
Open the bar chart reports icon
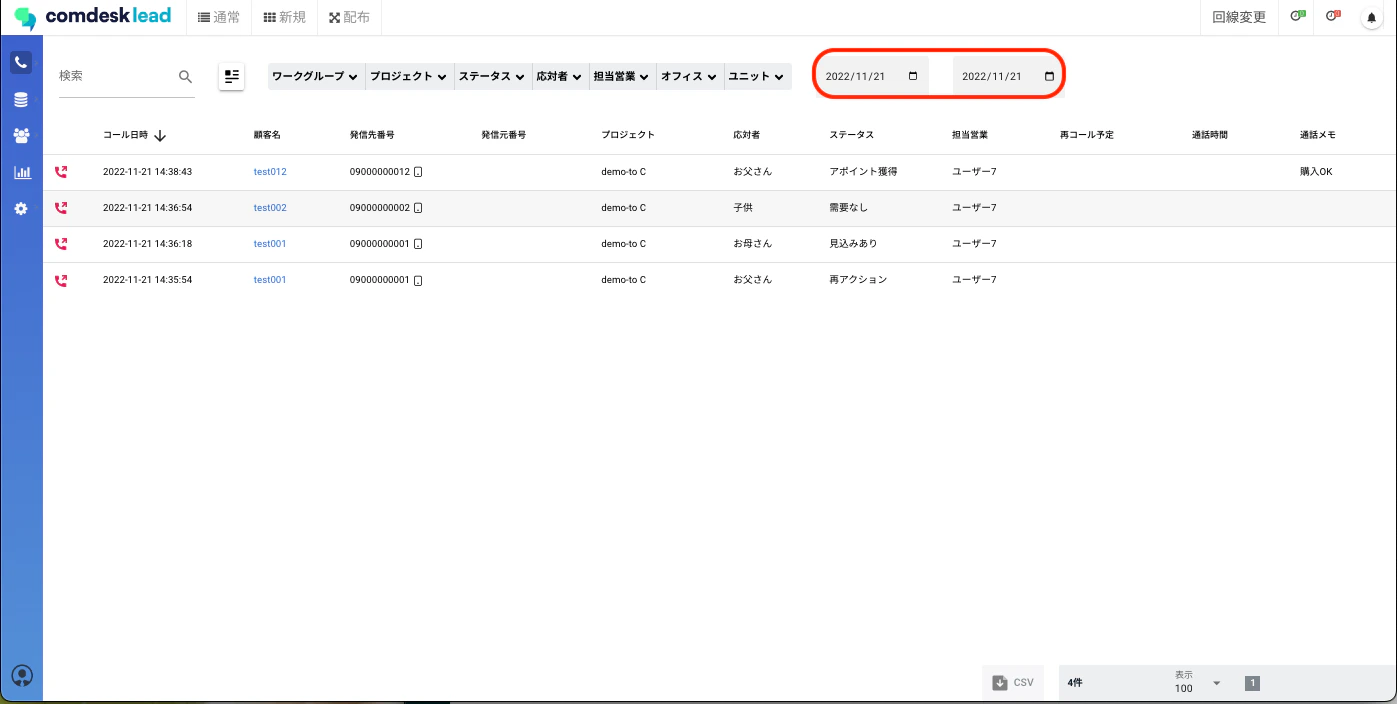[x=21, y=172]
